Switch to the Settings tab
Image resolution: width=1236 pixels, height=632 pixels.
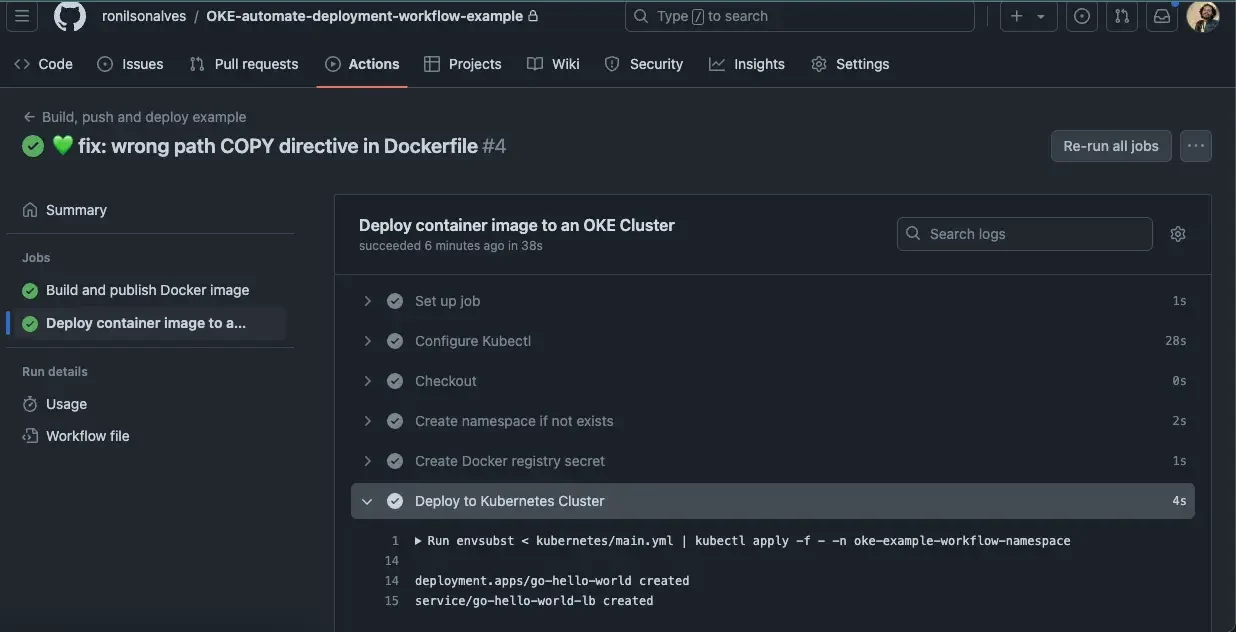point(850,64)
